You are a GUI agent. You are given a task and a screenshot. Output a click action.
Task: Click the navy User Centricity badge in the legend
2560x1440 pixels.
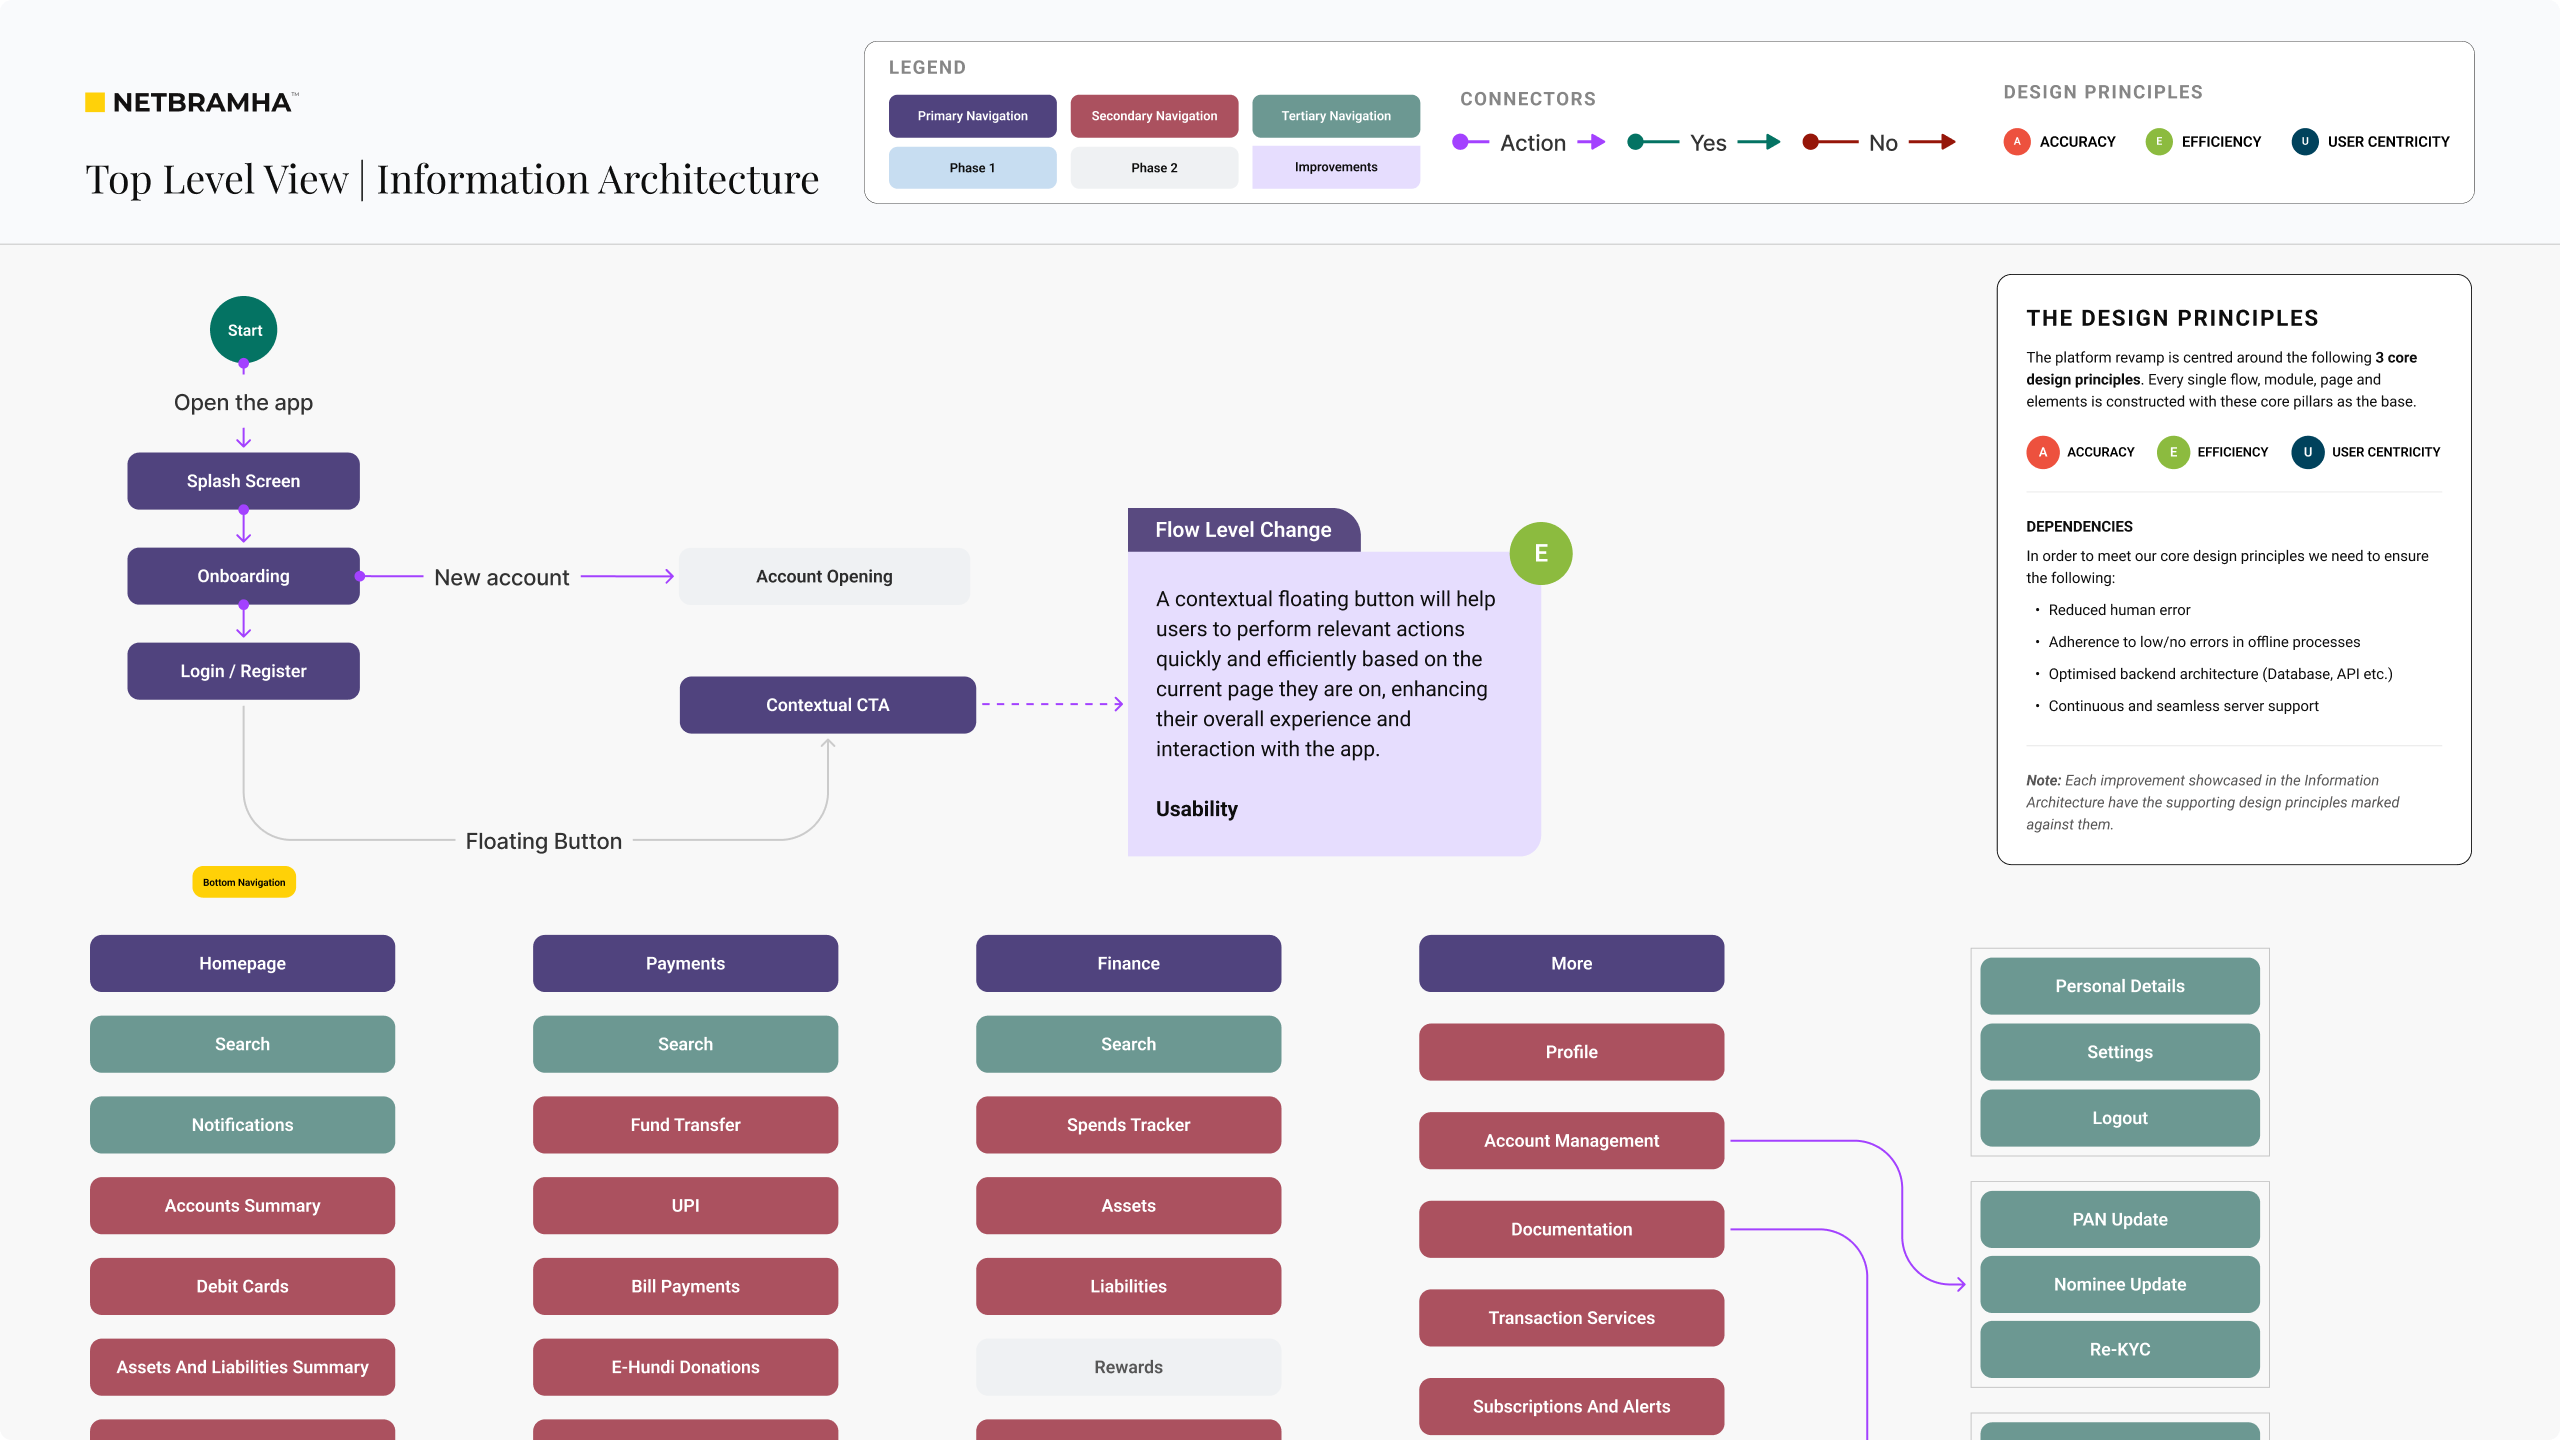(2304, 142)
